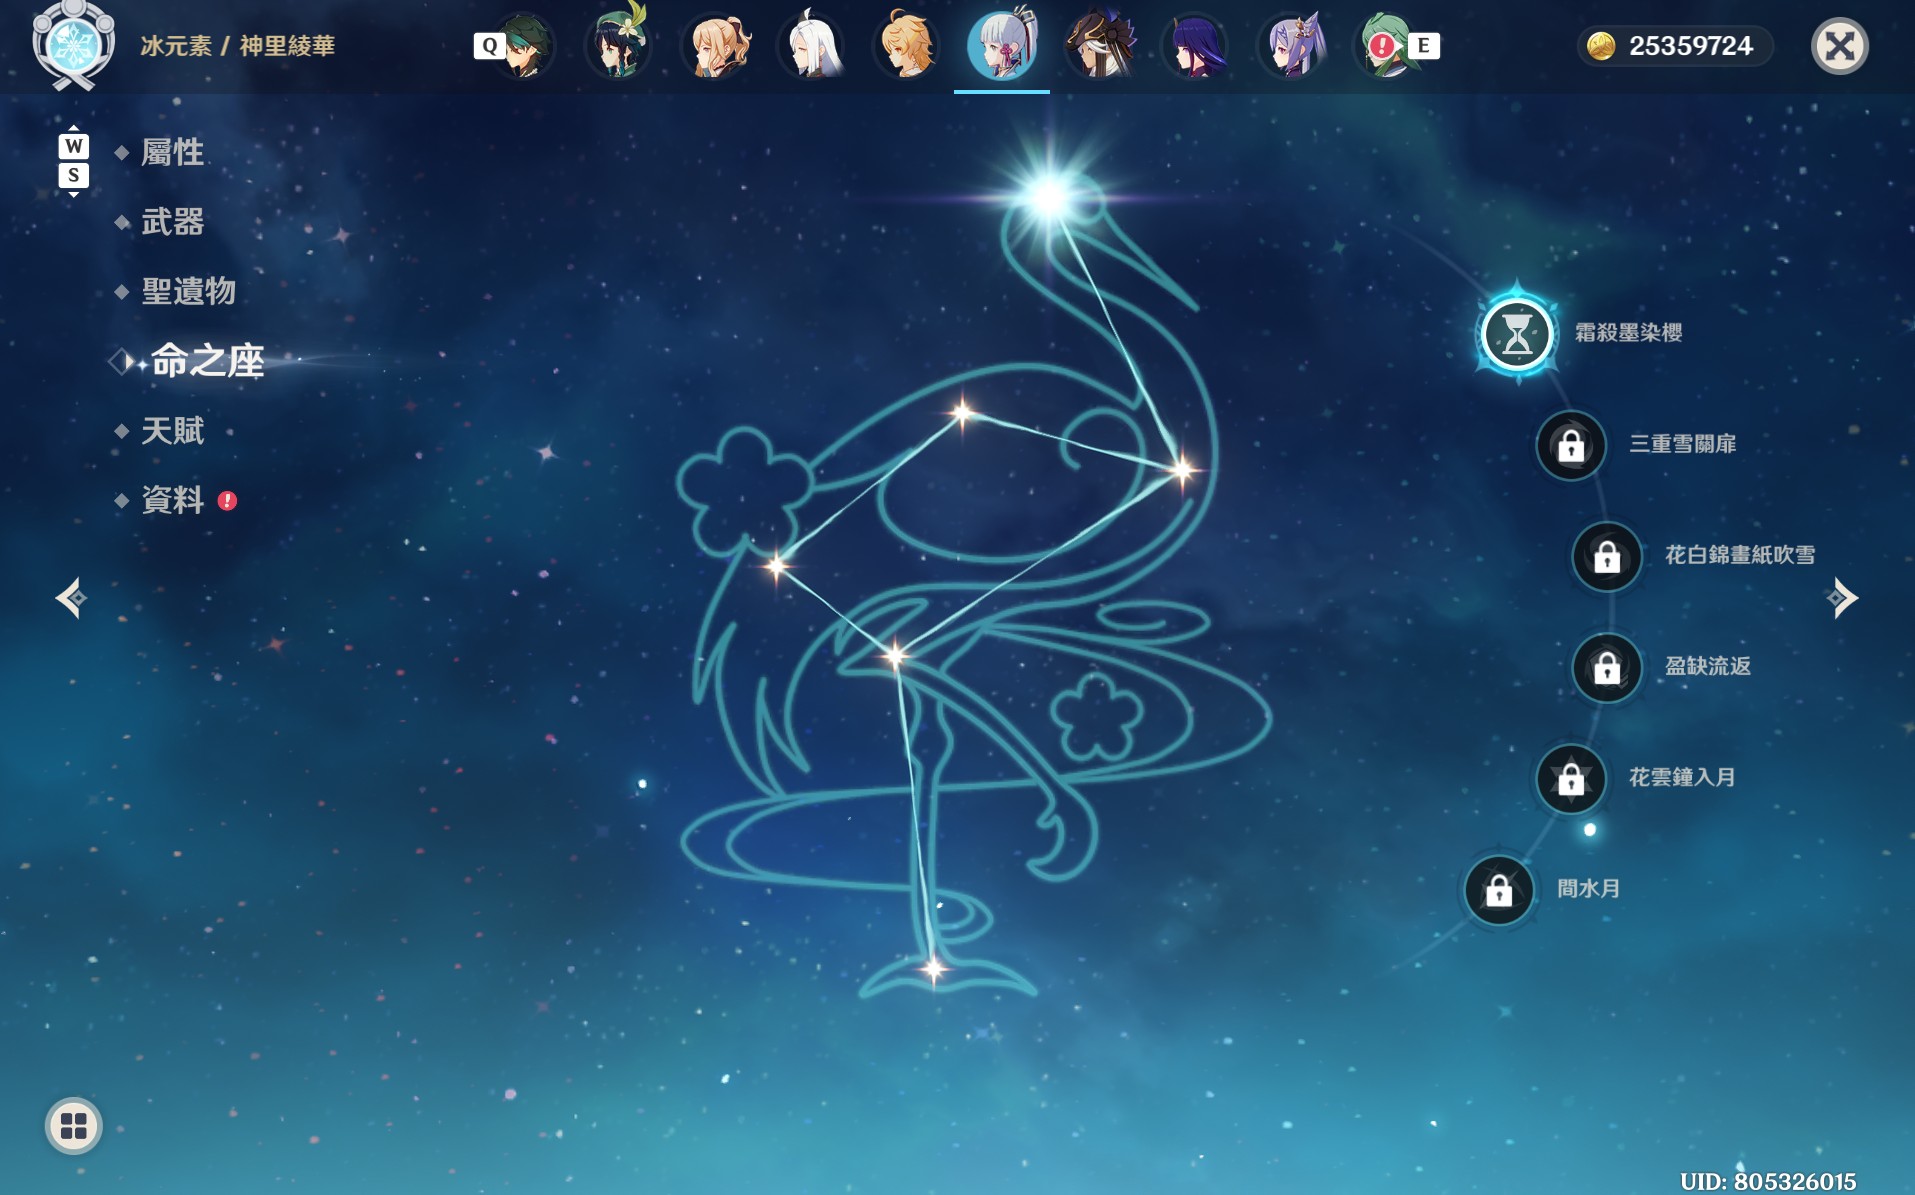Image resolution: width=1915 pixels, height=1195 pixels.
Task: Click the 三重雪關扉 constellation name text
Action: pyautogui.click(x=1683, y=444)
